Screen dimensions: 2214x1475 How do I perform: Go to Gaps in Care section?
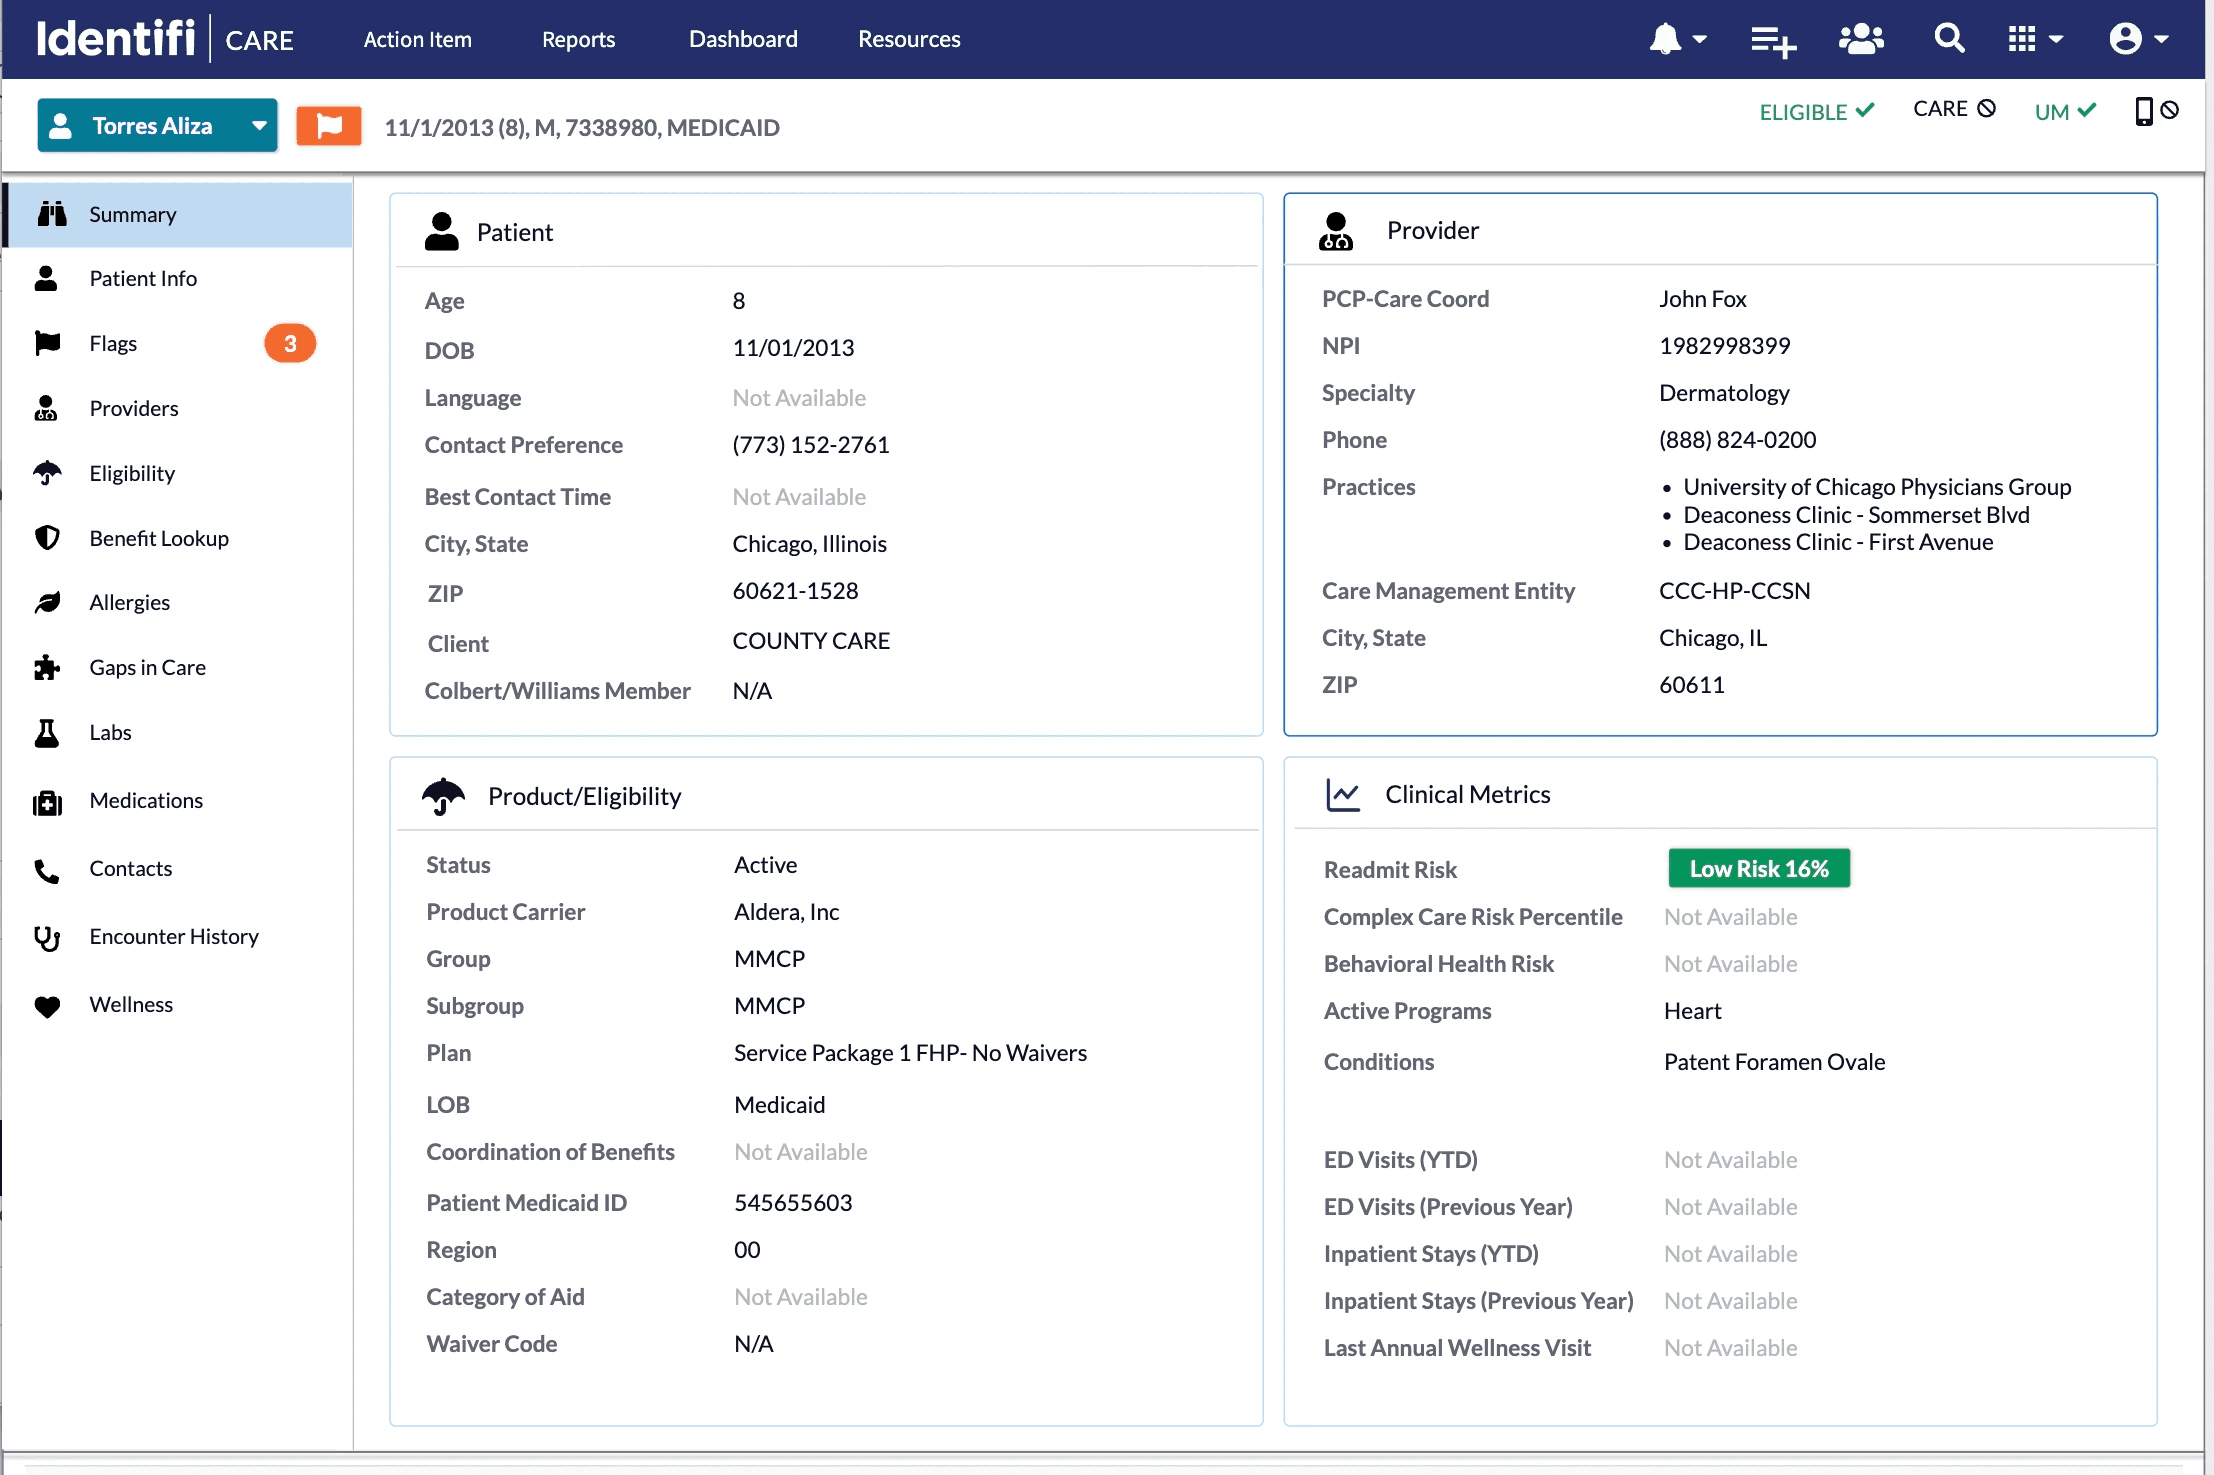pos(147,667)
